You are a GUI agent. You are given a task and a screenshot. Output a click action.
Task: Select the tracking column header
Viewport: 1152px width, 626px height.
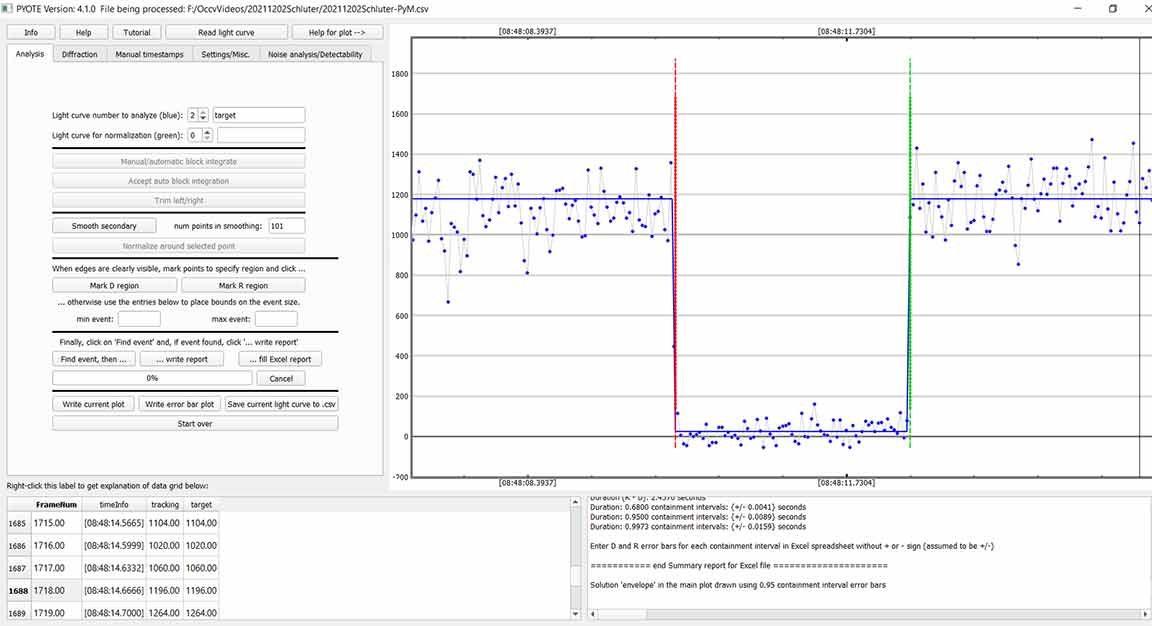click(165, 505)
